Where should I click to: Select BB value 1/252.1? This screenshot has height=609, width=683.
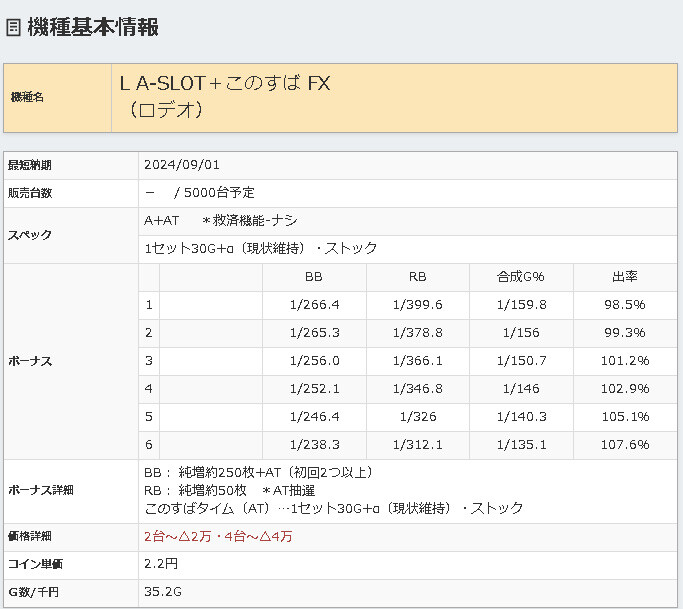314,389
